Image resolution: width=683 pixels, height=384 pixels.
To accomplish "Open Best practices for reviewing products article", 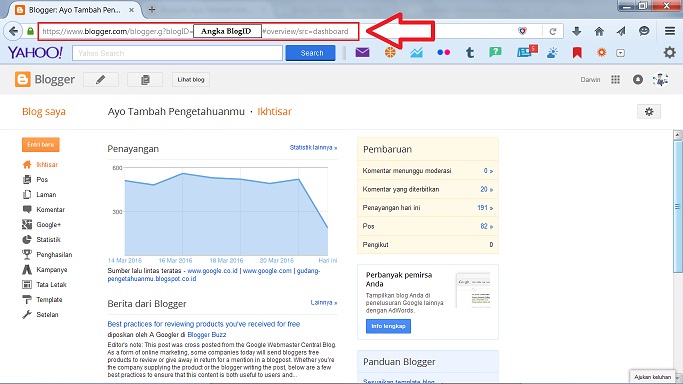I will coord(203,324).
